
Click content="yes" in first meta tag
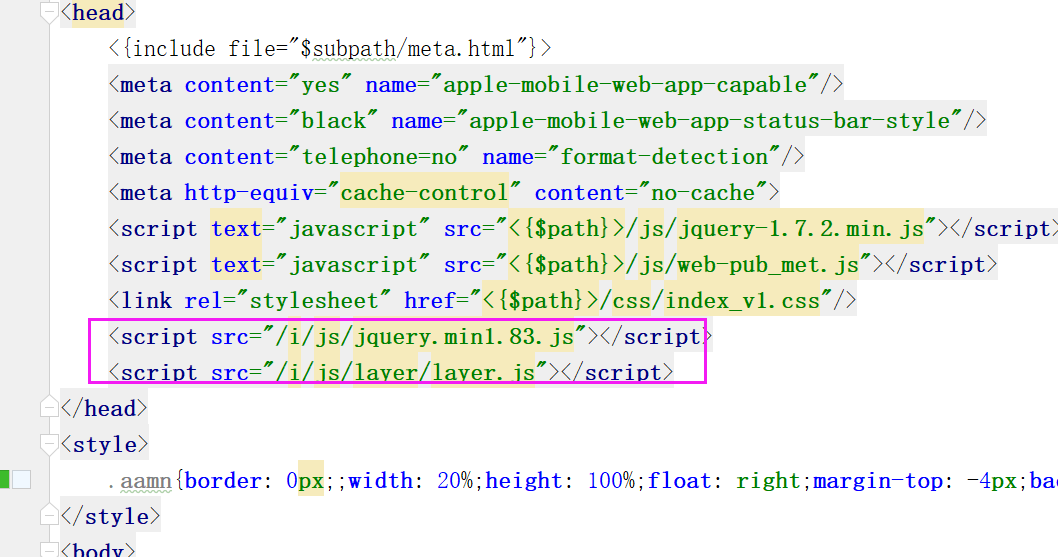tap(269, 85)
